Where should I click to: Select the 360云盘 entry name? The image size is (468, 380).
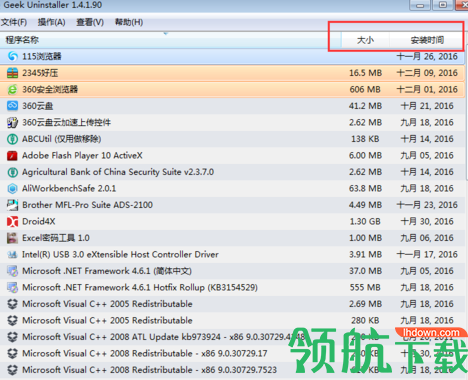click(x=38, y=106)
